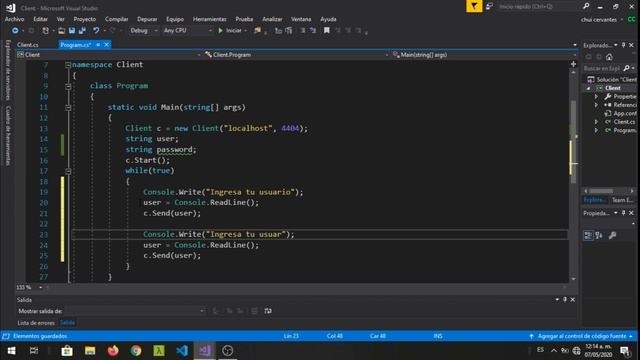
Task: Open the Proyecto menu
Action: [84, 19]
